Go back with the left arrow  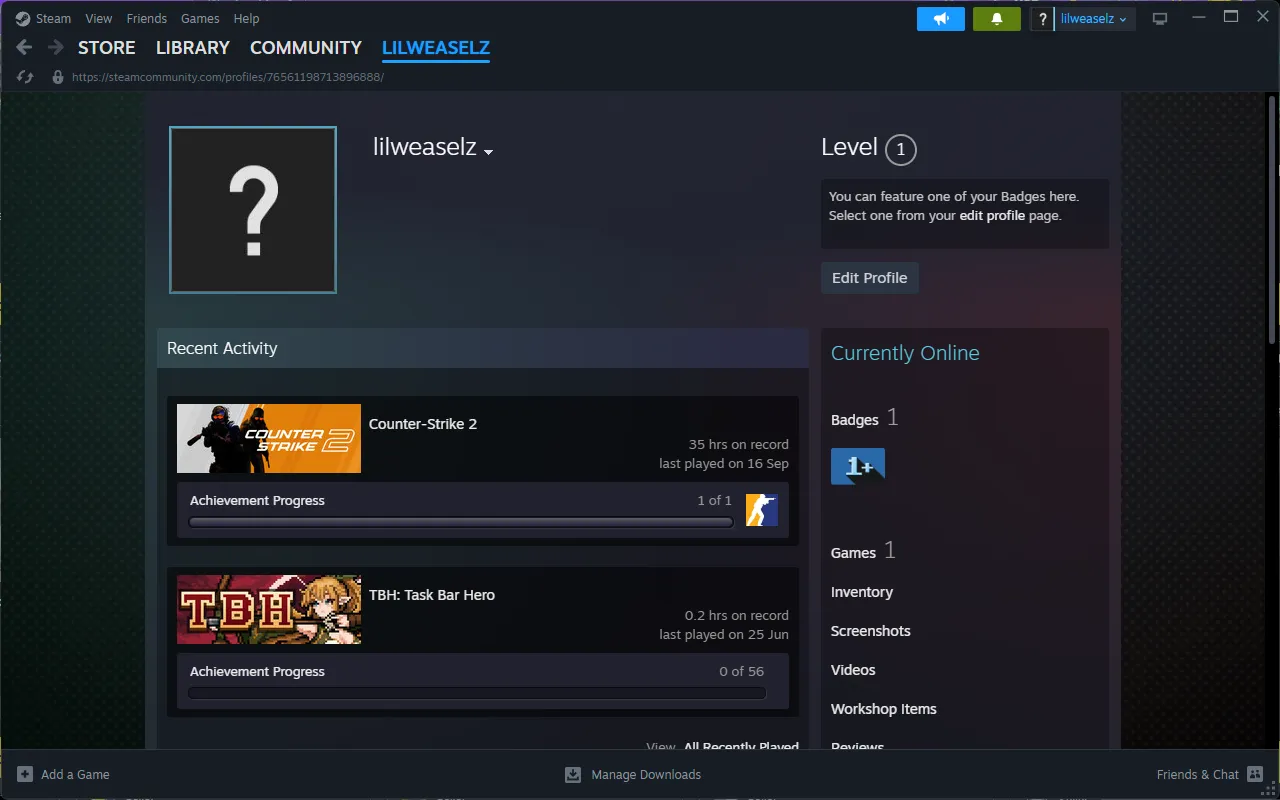click(x=25, y=48)
